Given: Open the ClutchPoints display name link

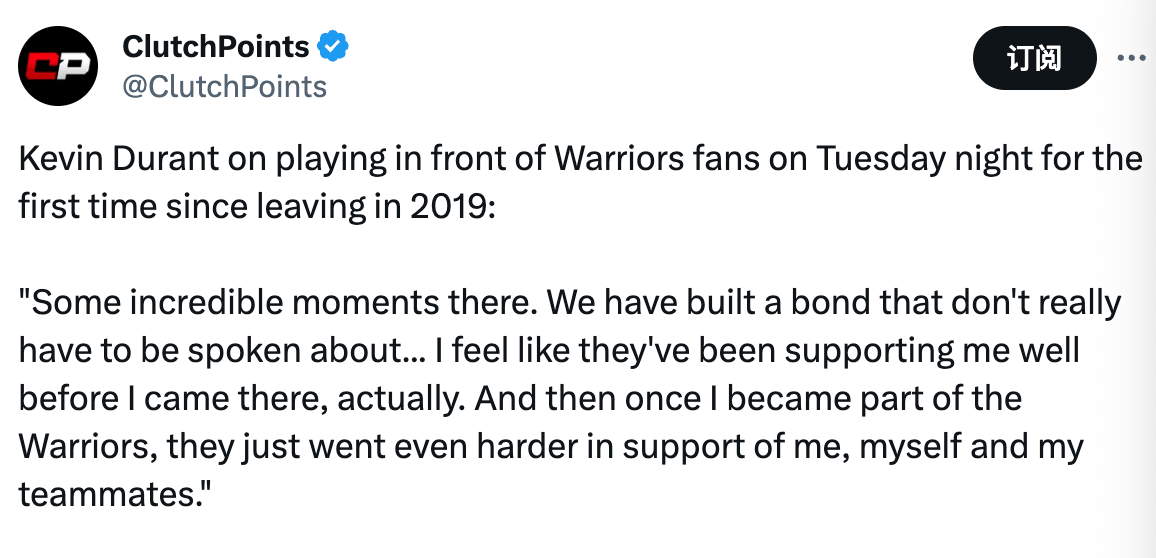Looking at the screenshot, I should coord(215,46).
